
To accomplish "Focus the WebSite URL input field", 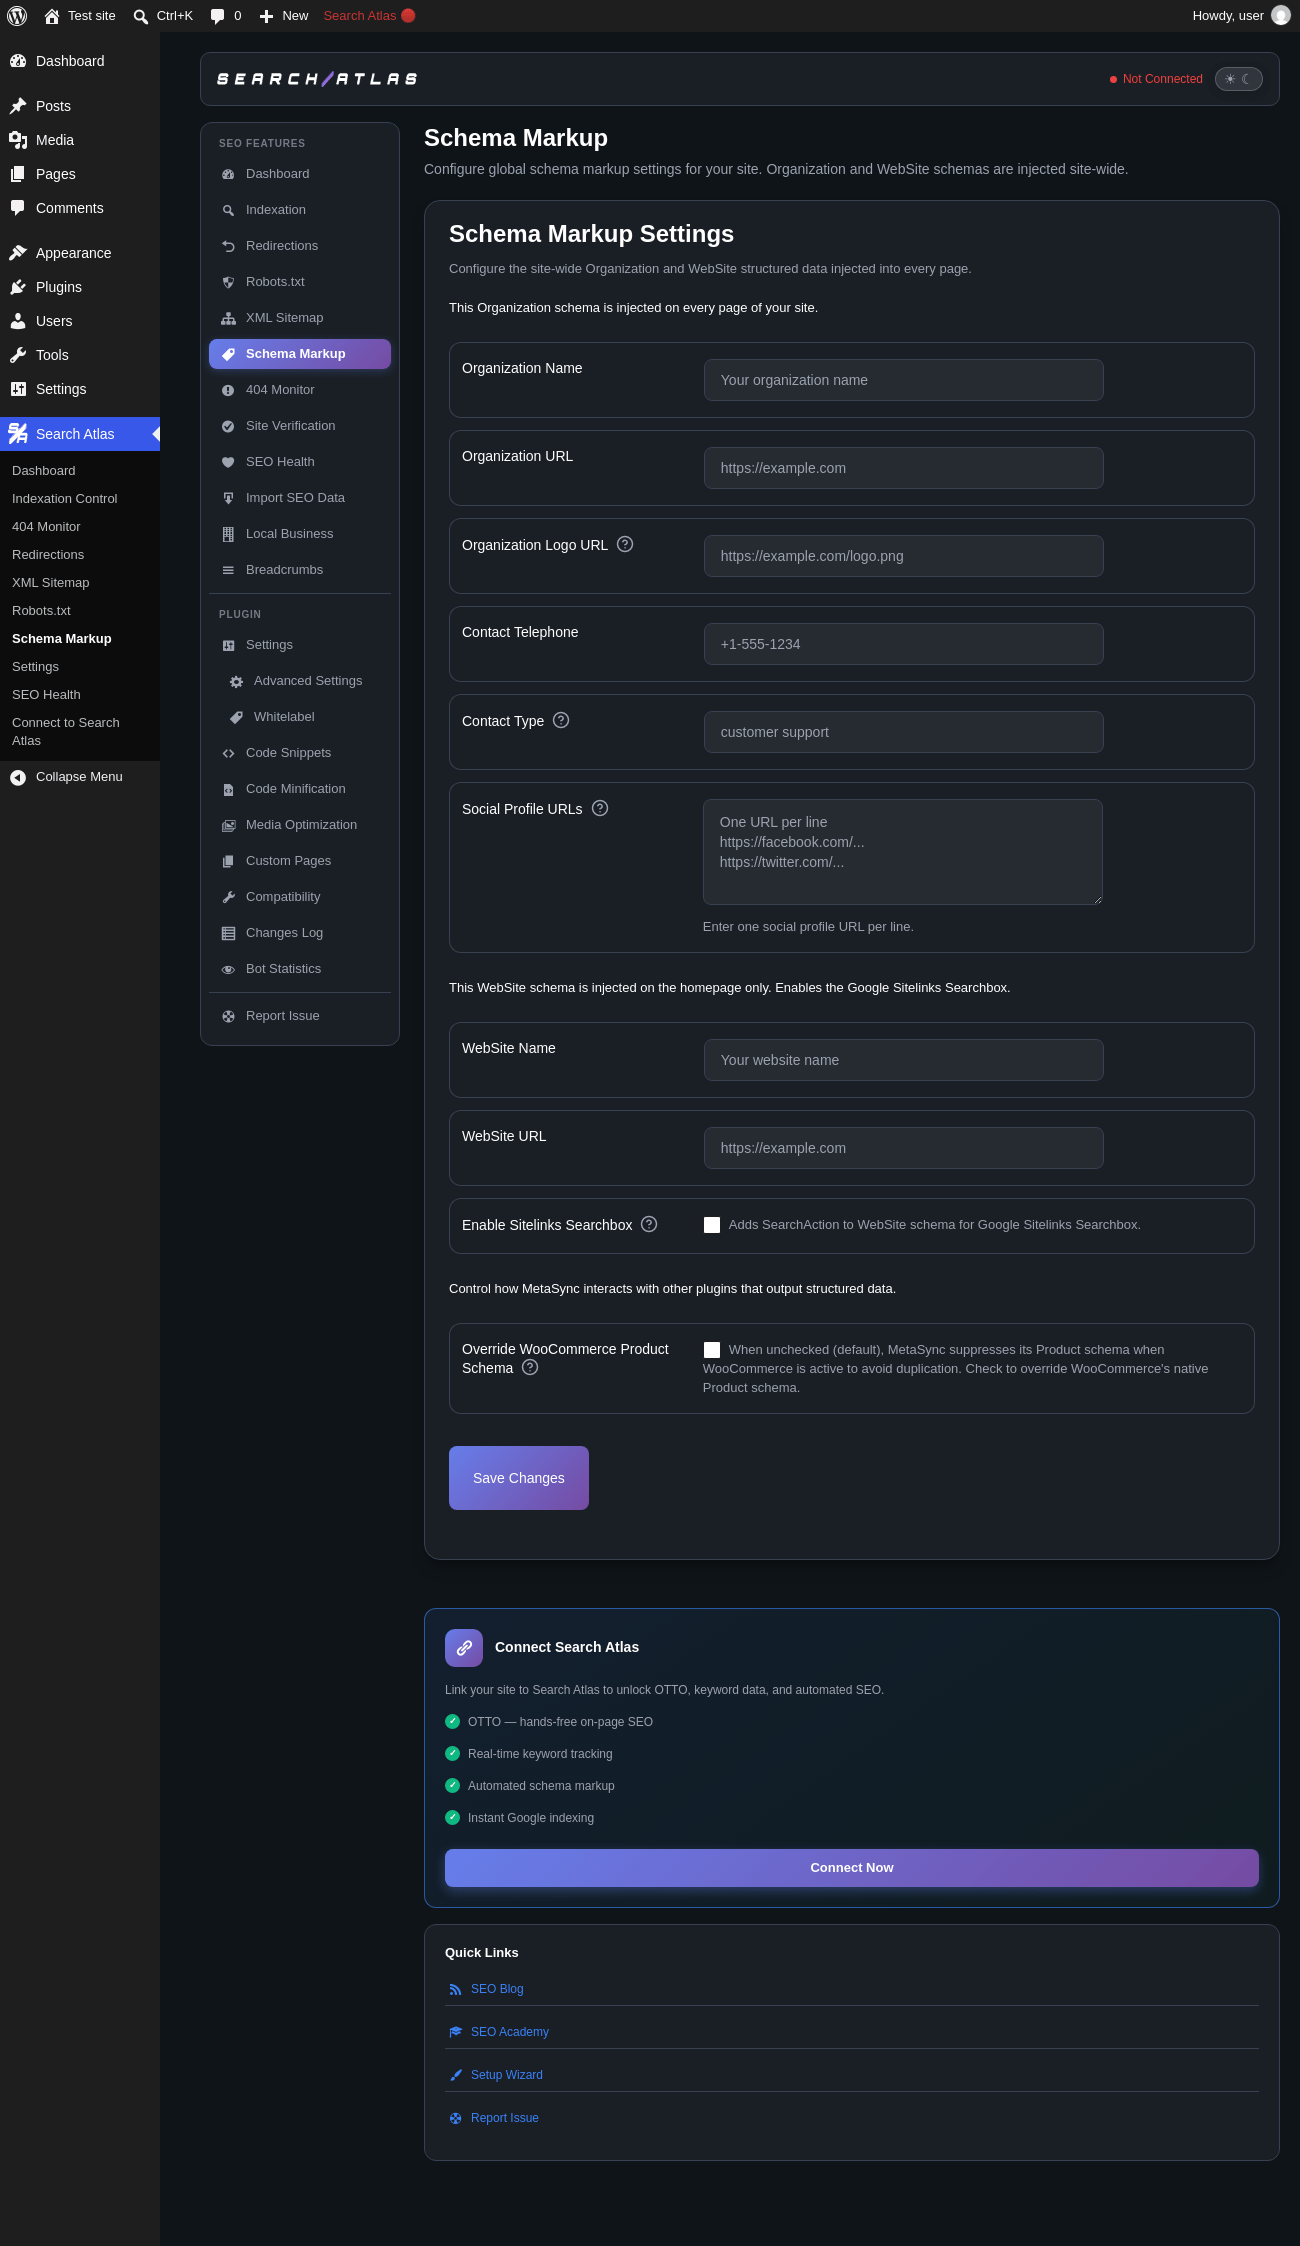I will 904,1148.
